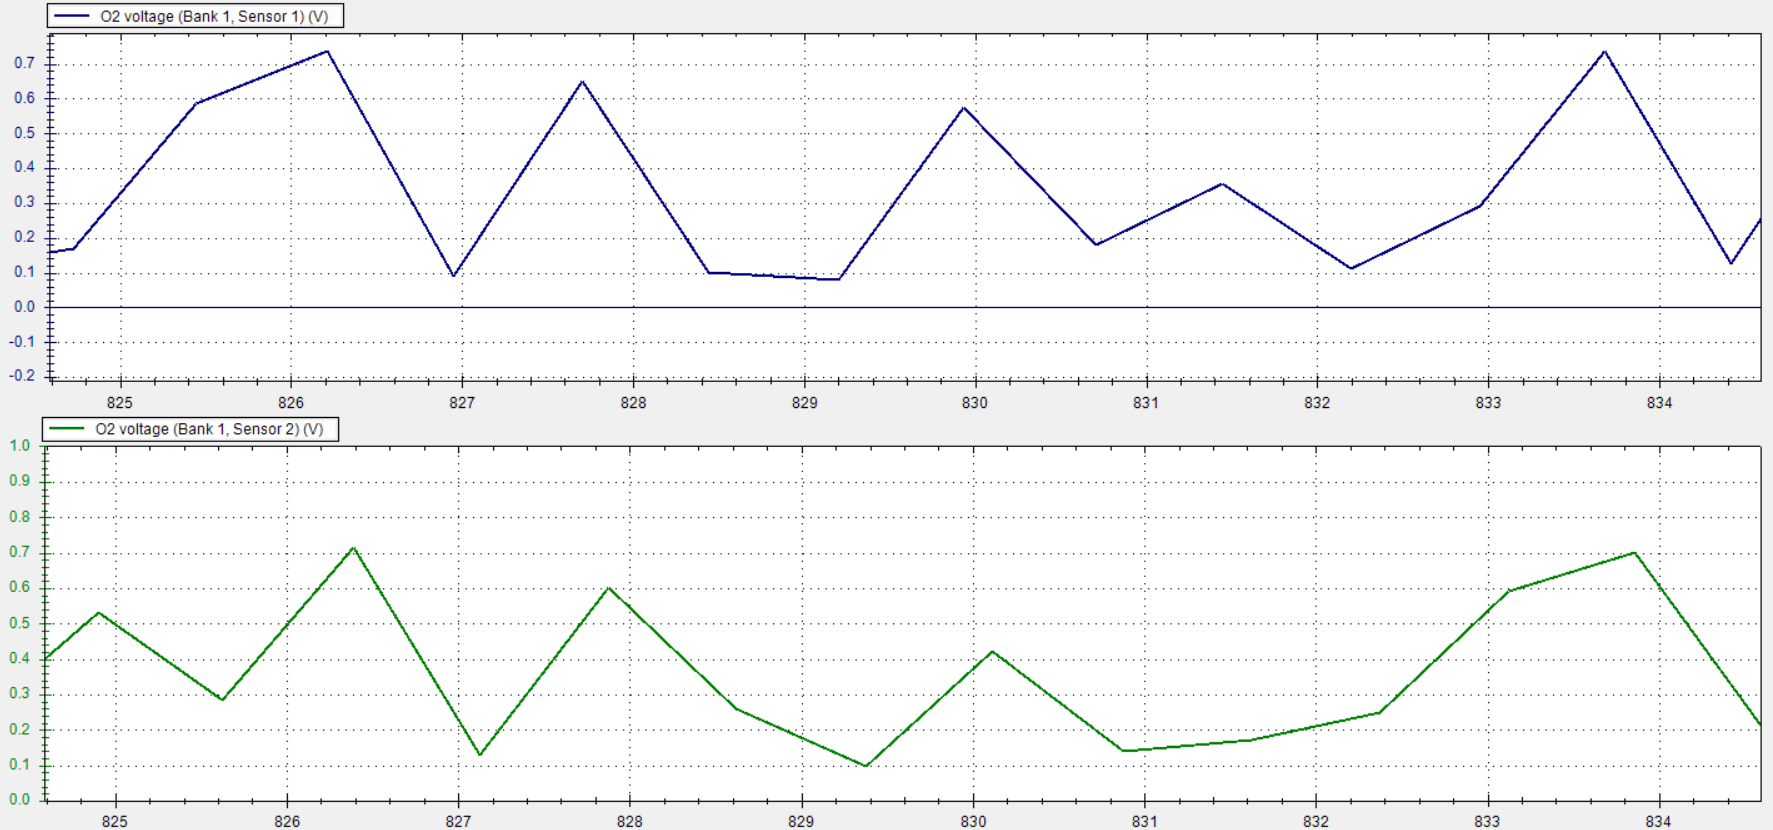1773x830 pixels.
Task: Click Sensor 1 trace low point just before 827
Action: click(454, 276)
